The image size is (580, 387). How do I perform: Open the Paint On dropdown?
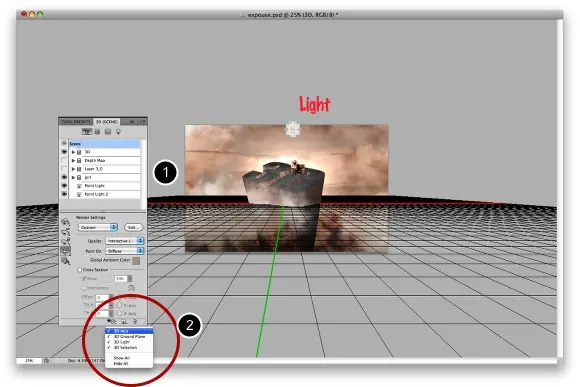(x=125, y=251)
